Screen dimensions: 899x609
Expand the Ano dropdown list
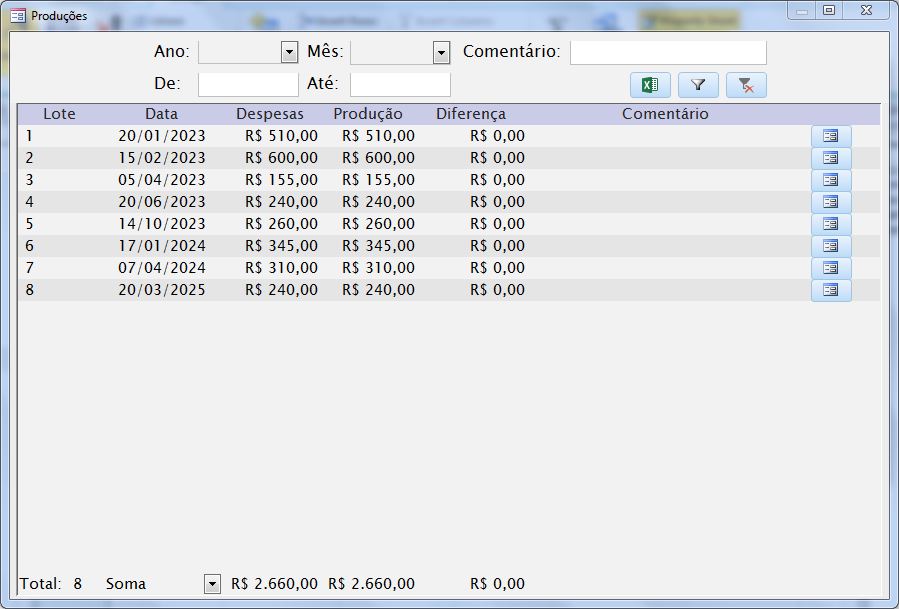(289, 53)
